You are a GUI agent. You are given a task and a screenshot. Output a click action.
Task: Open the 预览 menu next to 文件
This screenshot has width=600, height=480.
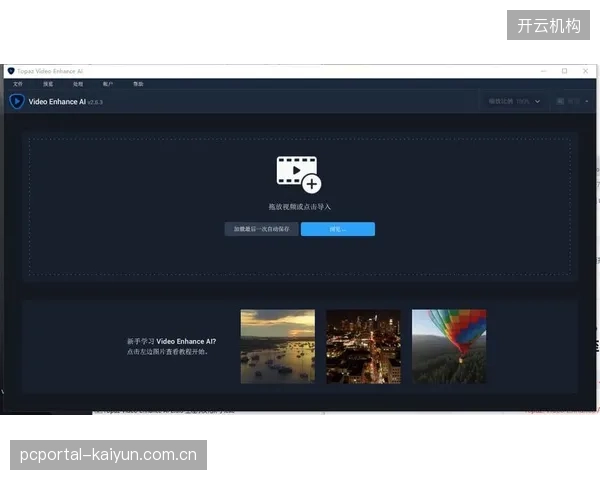48,84
